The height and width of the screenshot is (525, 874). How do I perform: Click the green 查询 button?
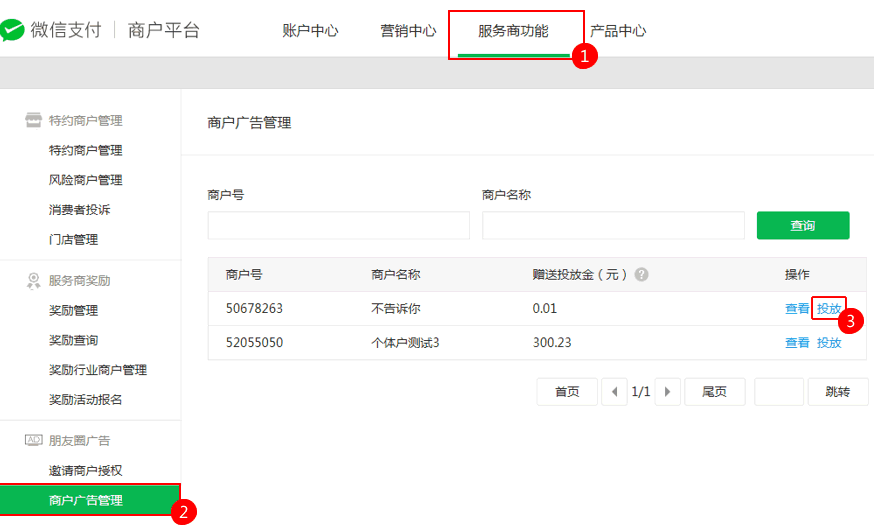(803, 225)
